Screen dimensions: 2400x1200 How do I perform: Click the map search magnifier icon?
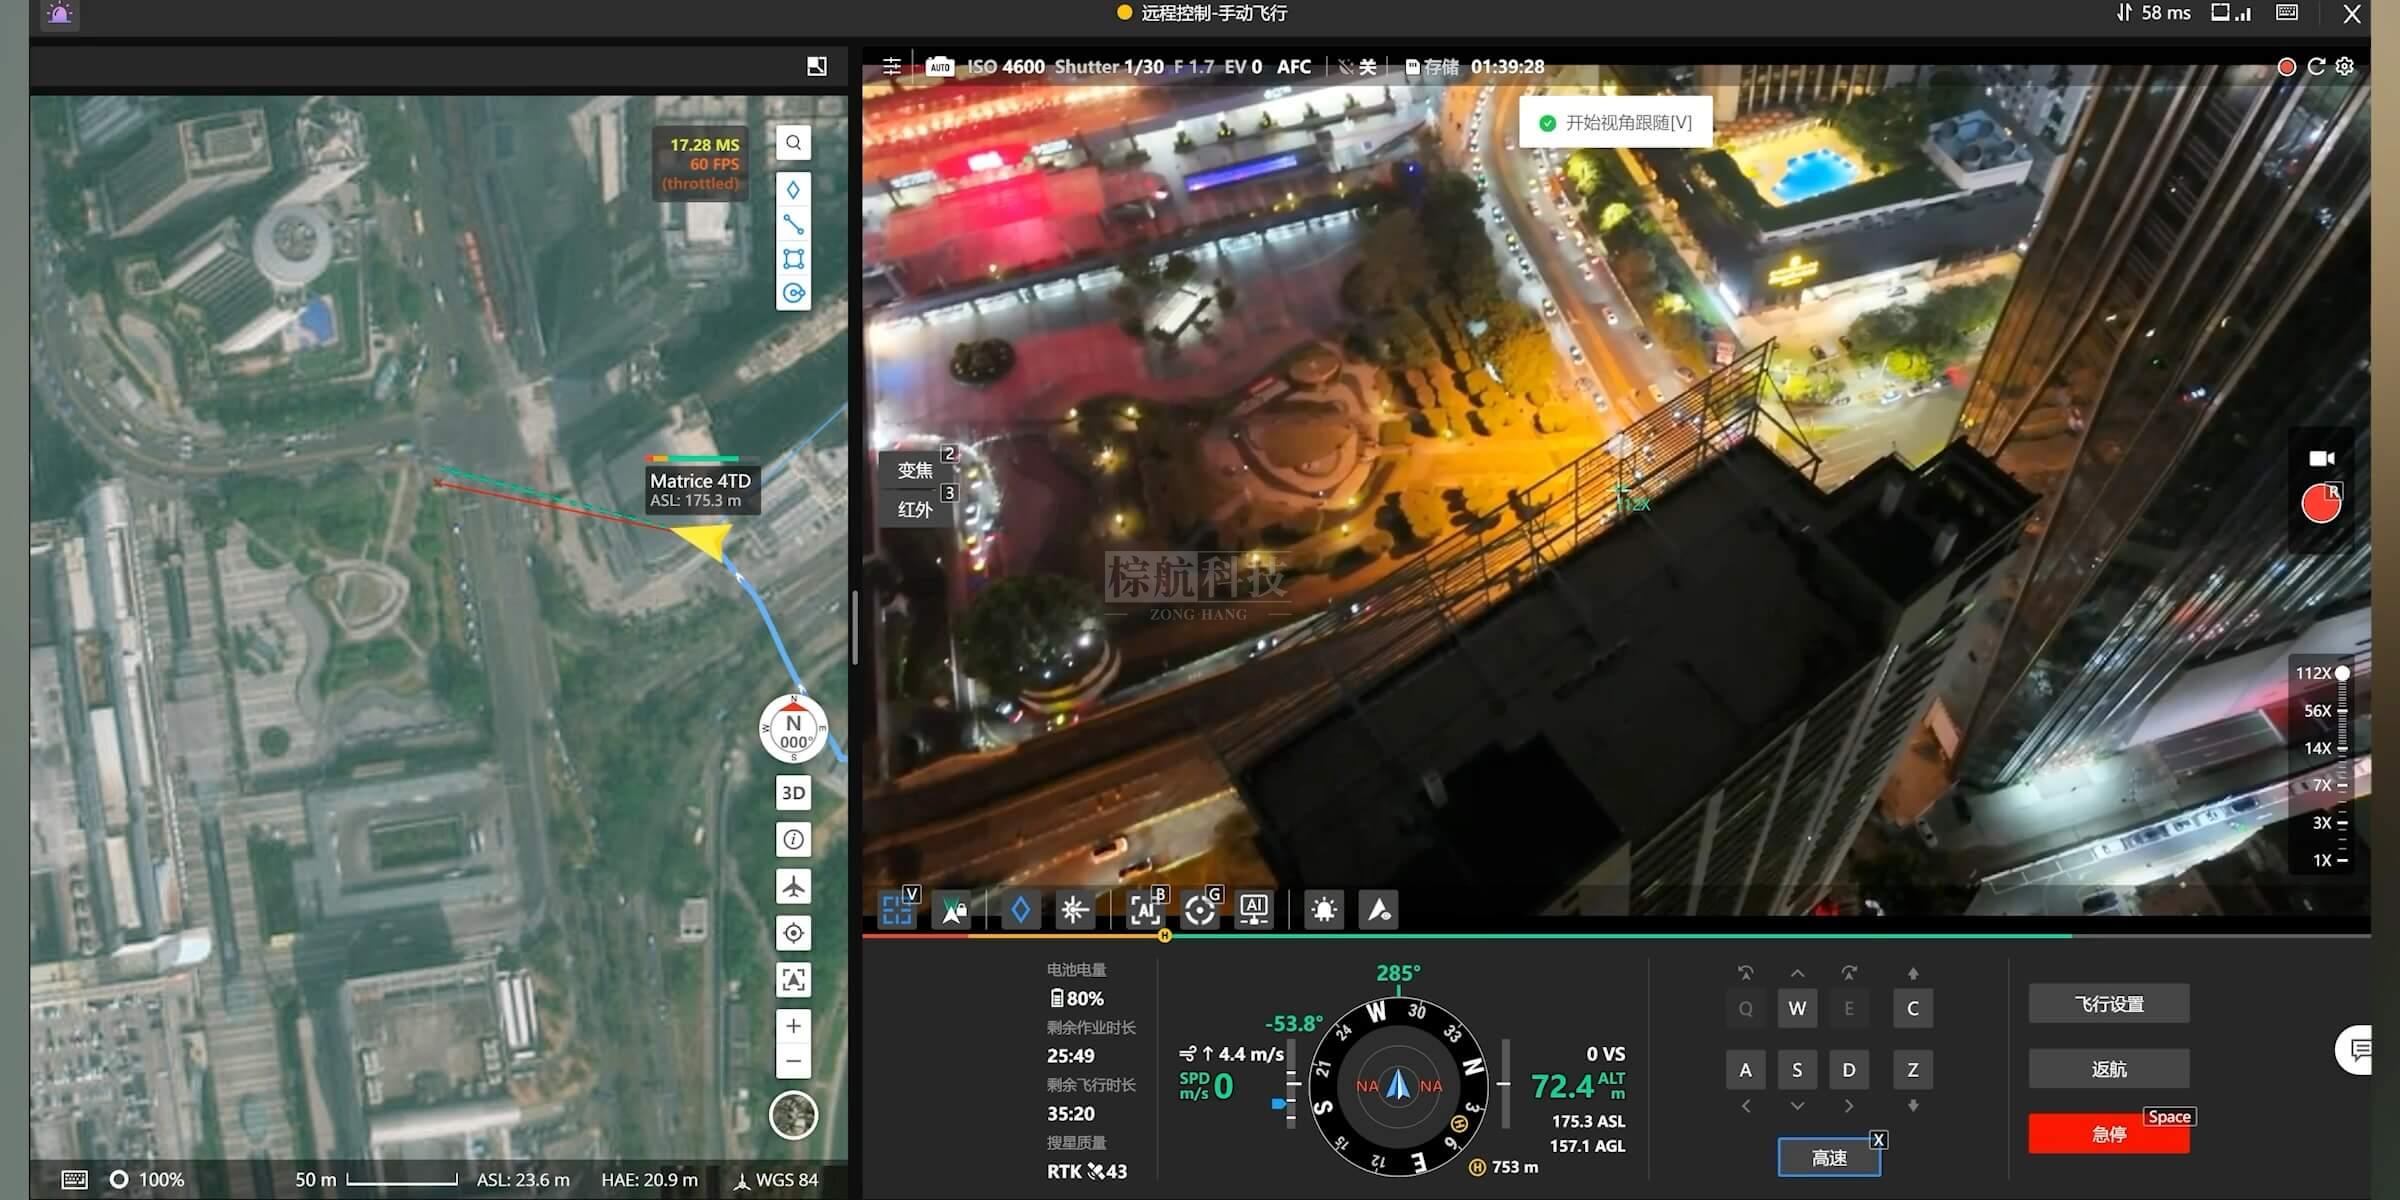pyautogui.click(x=793, y=143)
